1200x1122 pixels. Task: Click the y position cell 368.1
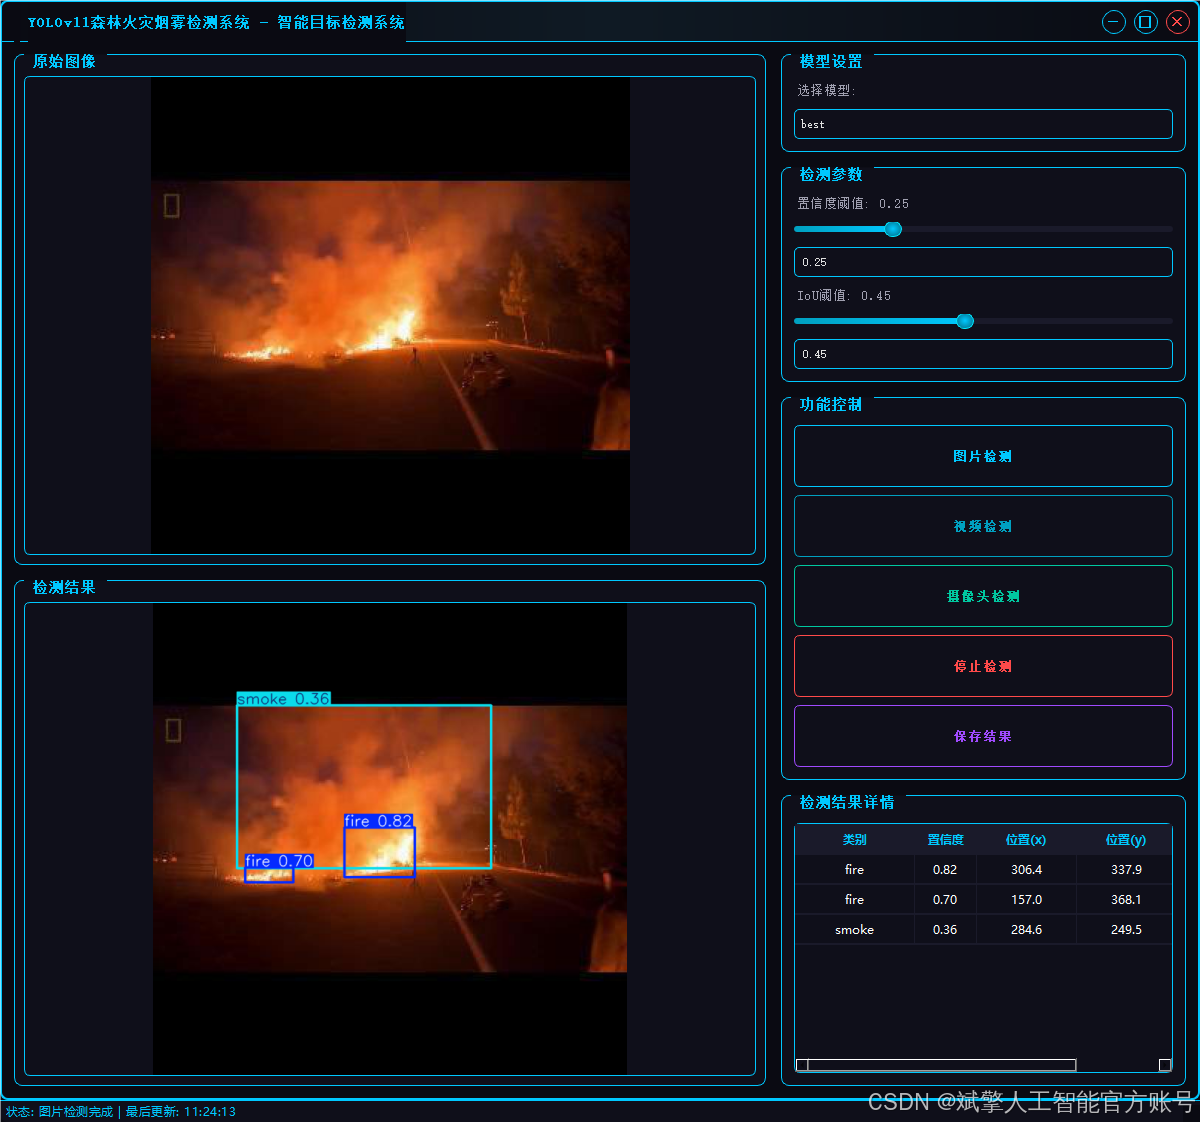(x=1125, y=900)
